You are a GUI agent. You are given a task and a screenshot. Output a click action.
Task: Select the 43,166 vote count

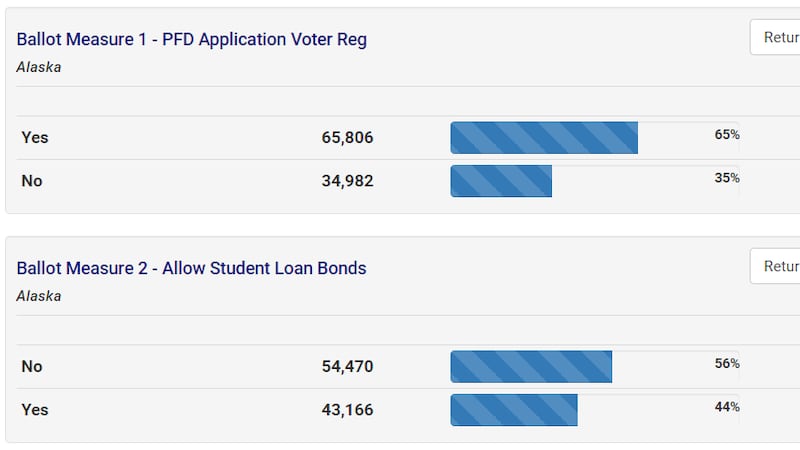(x=347, y=410)
